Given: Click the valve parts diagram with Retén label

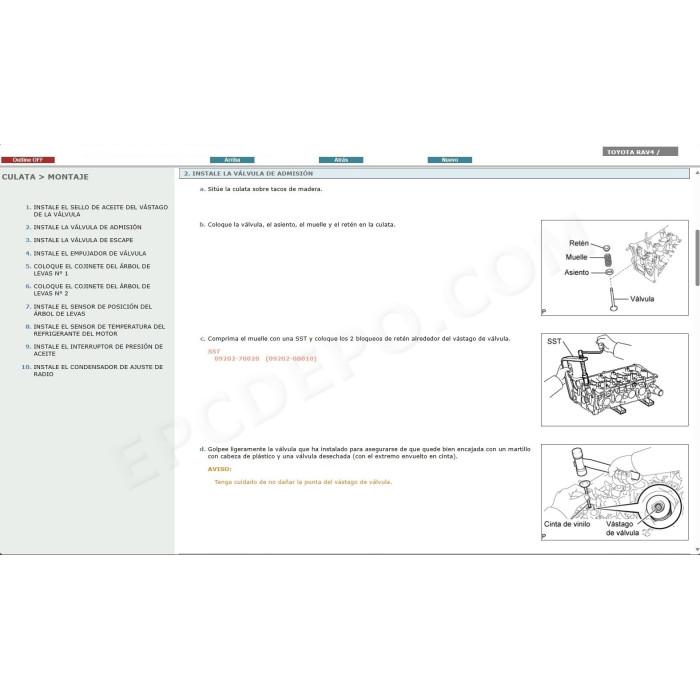Looking at the screenshot, I should click(615, 268).
